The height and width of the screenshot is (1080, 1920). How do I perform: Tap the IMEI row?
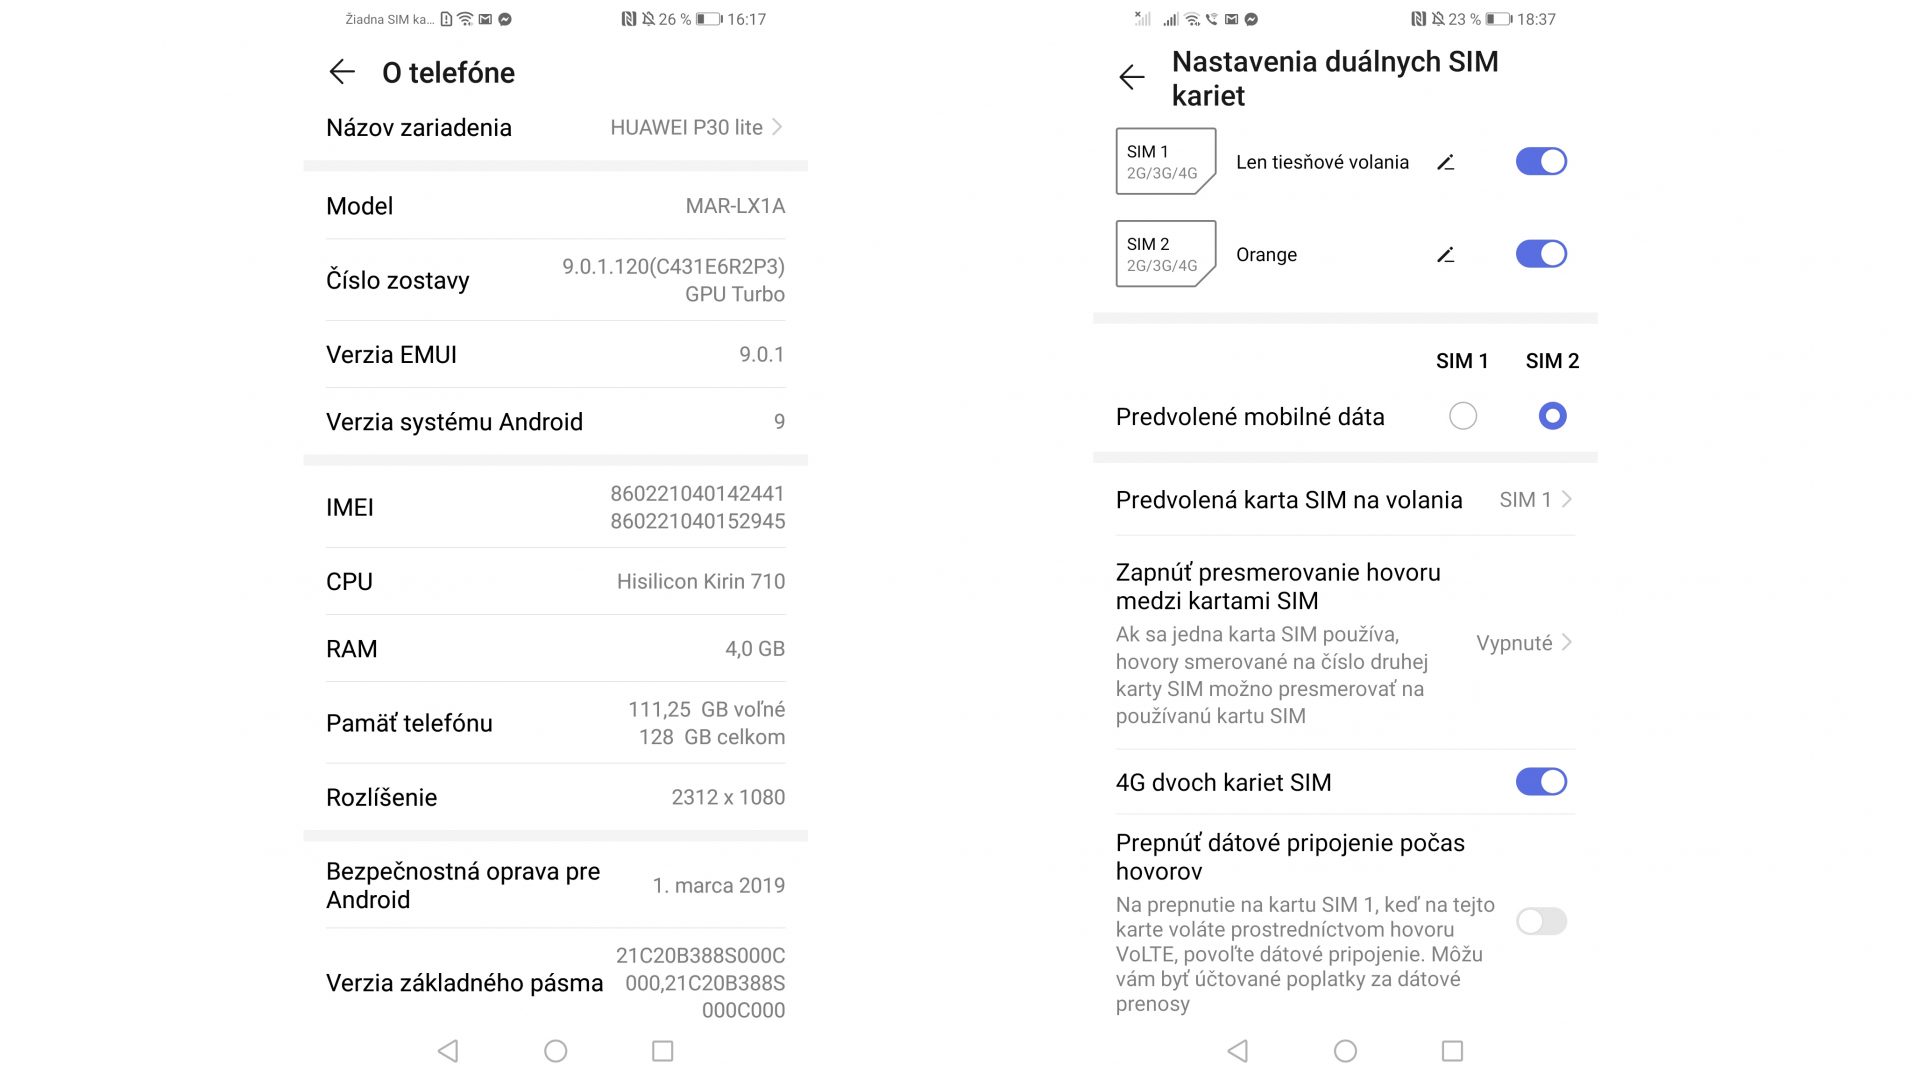(555, 507)
